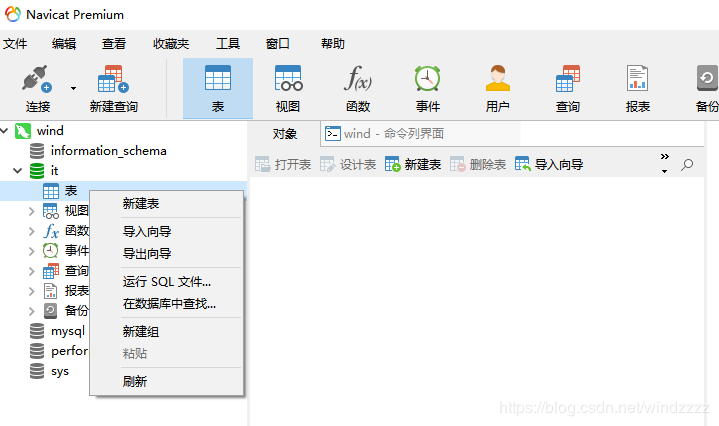The width and height of the screenshot is (719, 426).
Task: Open the 编辑 menu
Action: pos(64,44)
